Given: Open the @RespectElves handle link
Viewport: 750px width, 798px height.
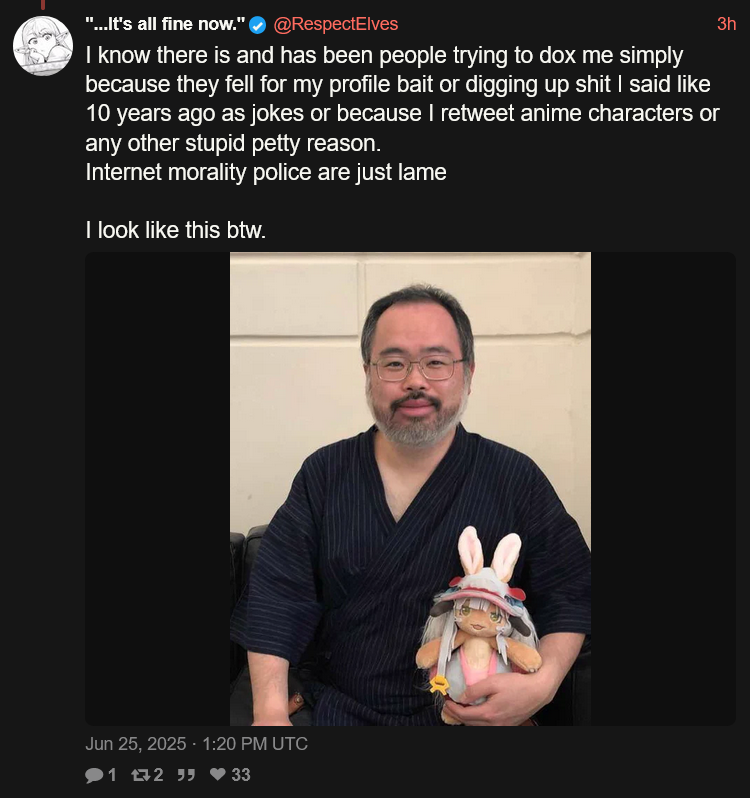Looking at the screenshot, I should click(336, 24).
